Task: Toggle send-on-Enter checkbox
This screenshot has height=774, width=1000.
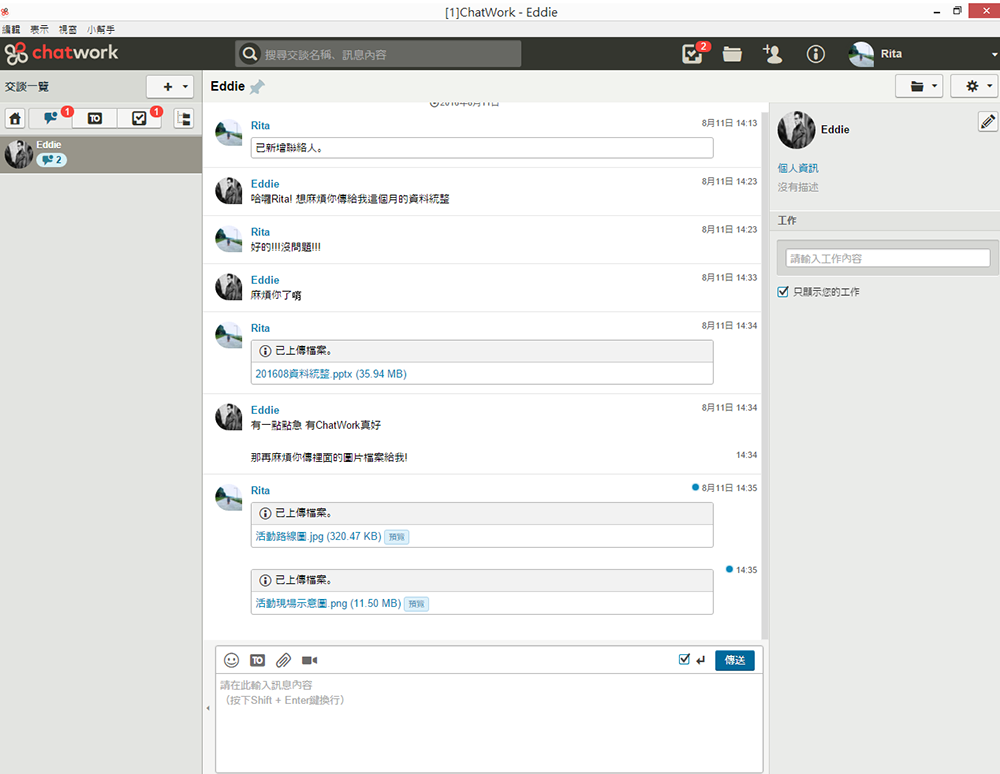Action: [x=684, y=659]
